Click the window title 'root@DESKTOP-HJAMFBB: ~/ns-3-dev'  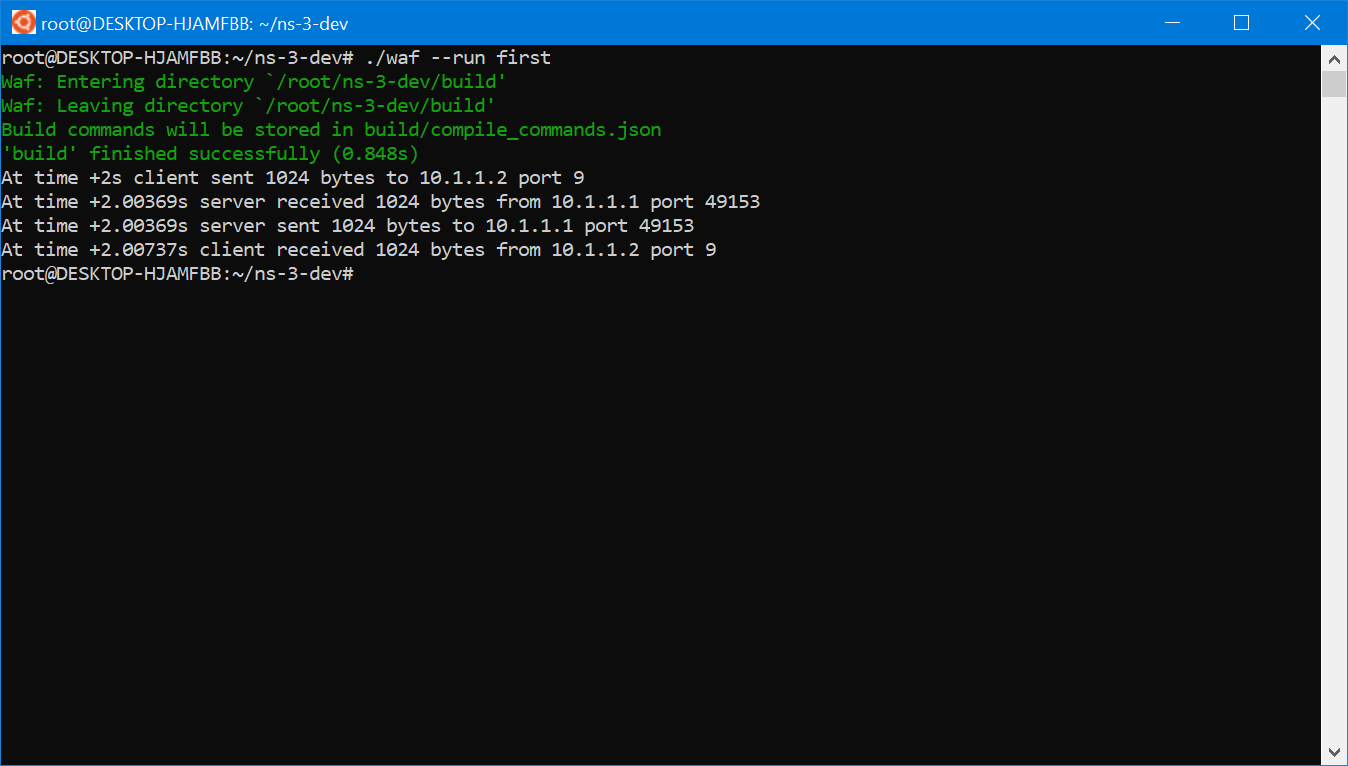[x=195, y=23]
